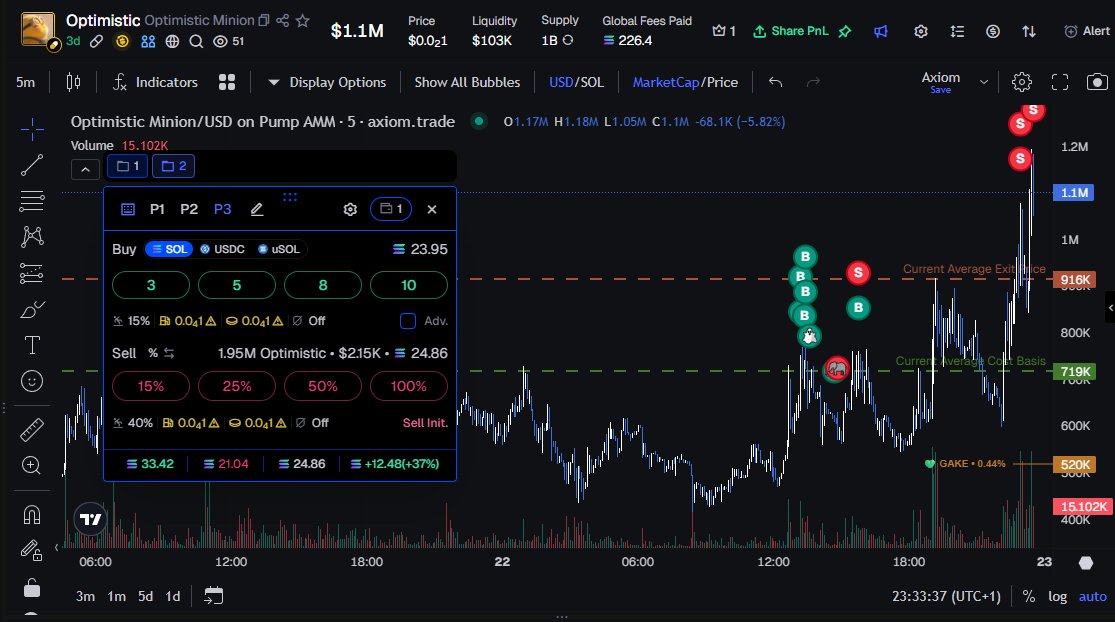This screenshot has height=622, width=1115.
Task: Open the website globe icon link
Action: 172,41
